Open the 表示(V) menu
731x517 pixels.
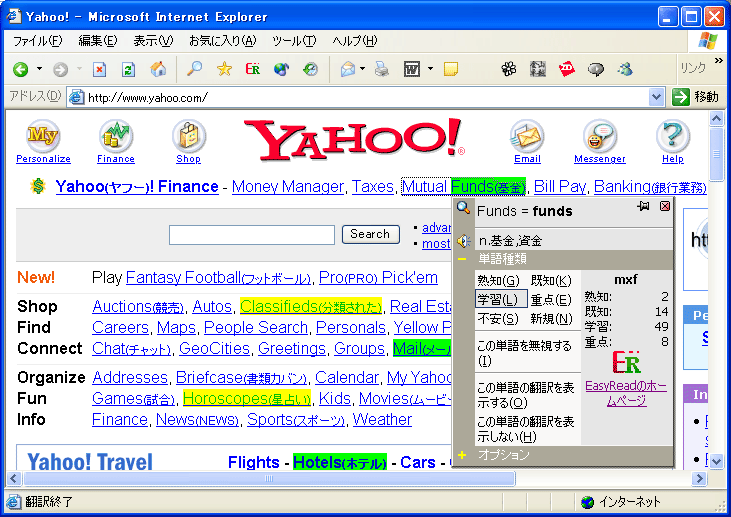(153, 41)
